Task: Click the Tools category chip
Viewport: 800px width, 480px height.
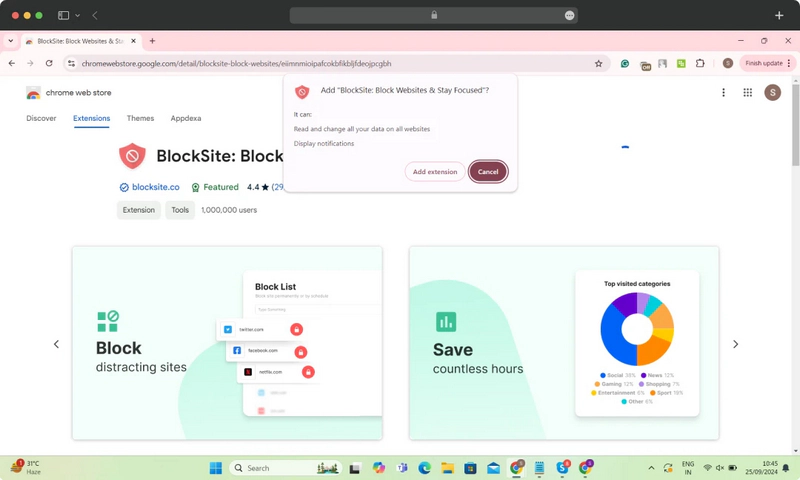Action: point(180,210)
